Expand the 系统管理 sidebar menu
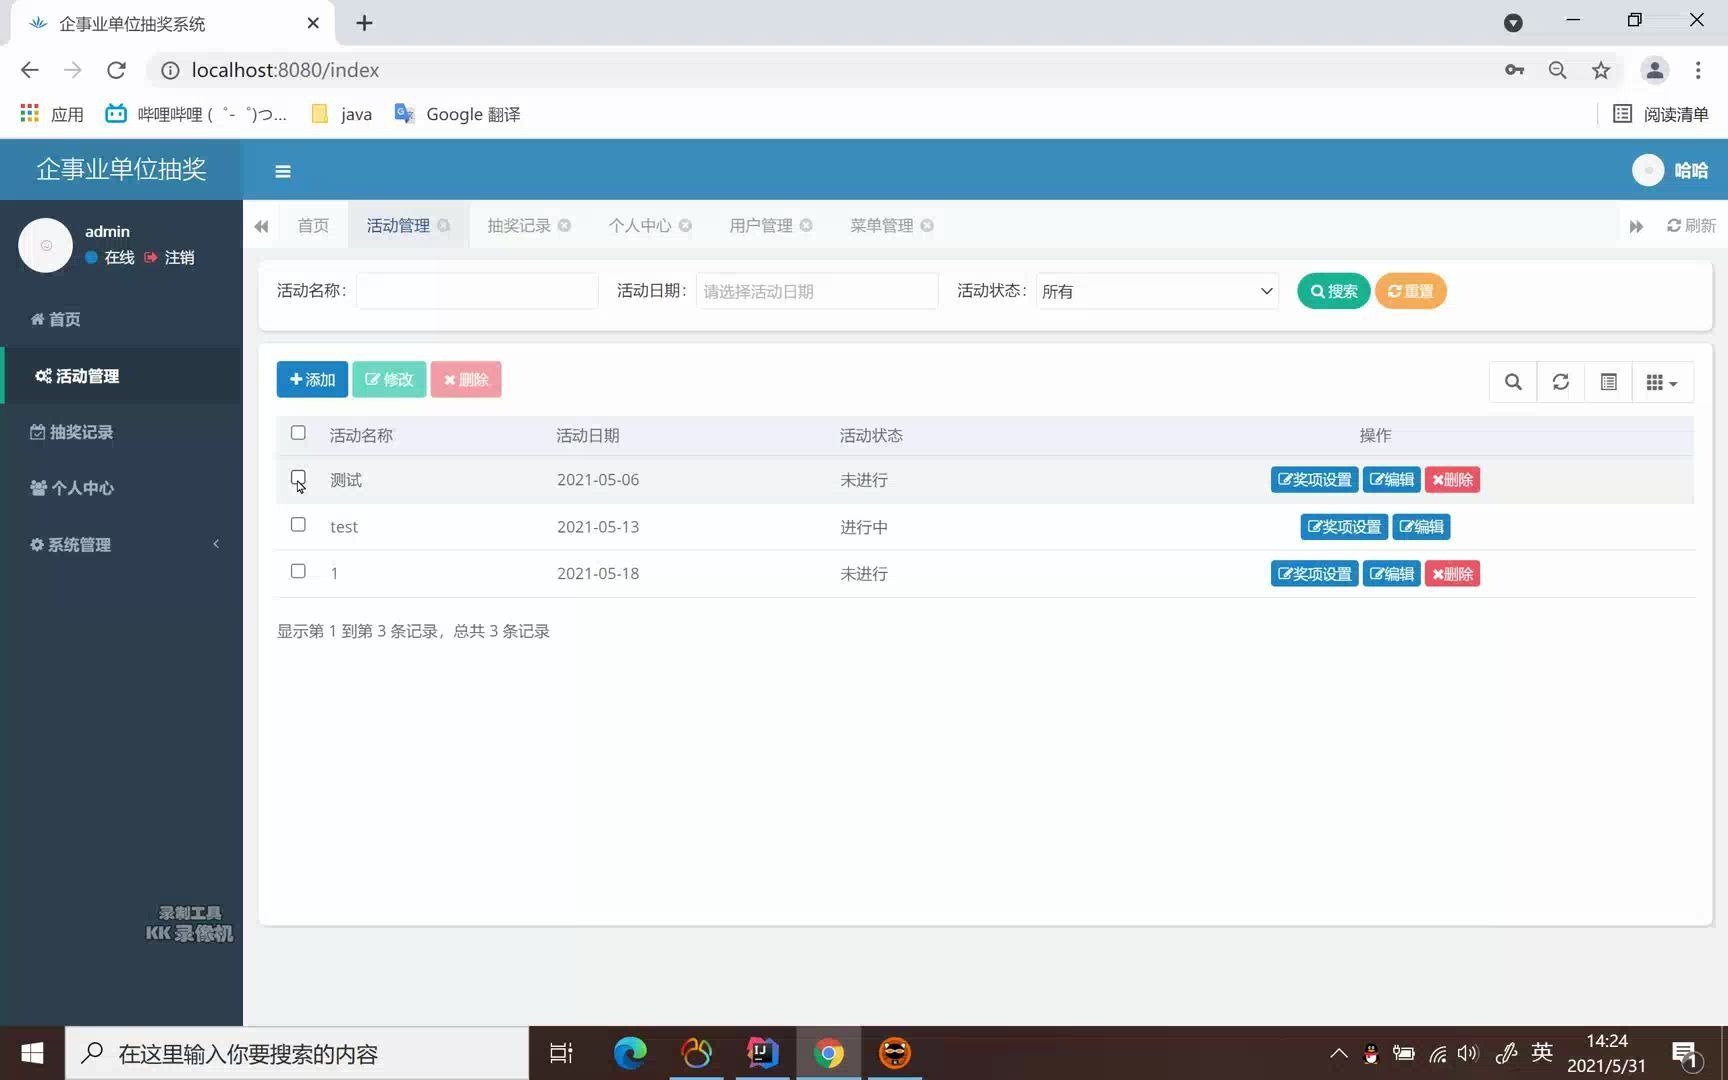This screenshot has width=1728, height=1080. pos(123,545)
